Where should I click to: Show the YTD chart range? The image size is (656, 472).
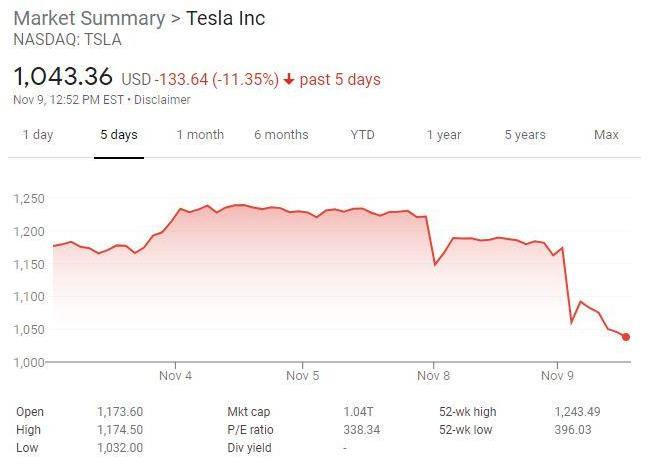[362, 135]
